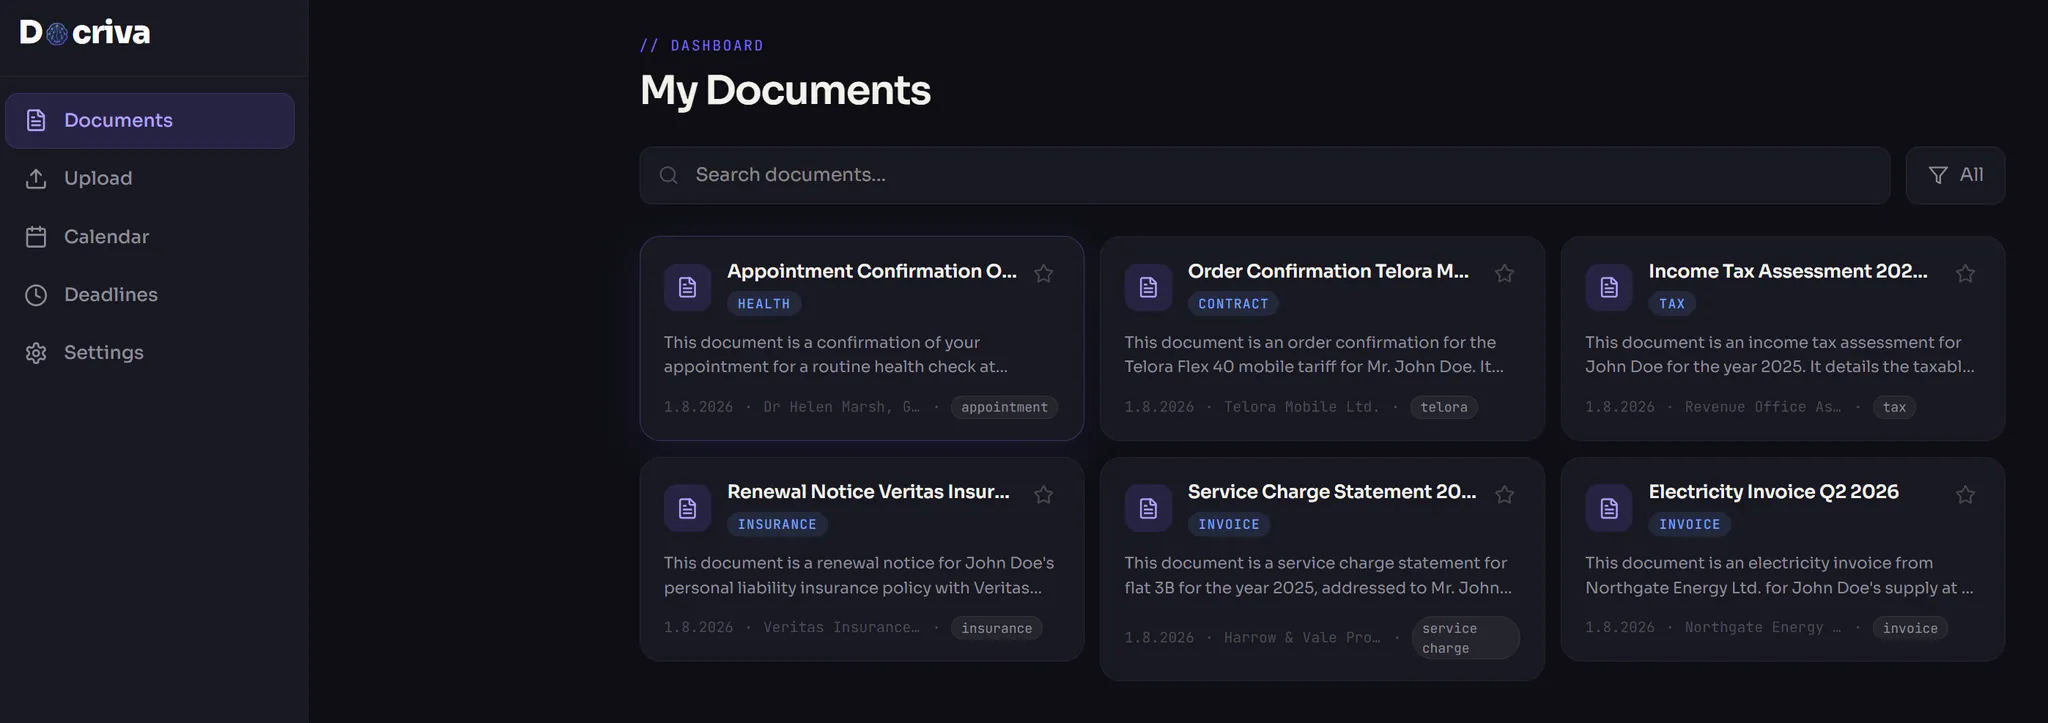Click the Electricity Invoice document icon

(1610, 509)
